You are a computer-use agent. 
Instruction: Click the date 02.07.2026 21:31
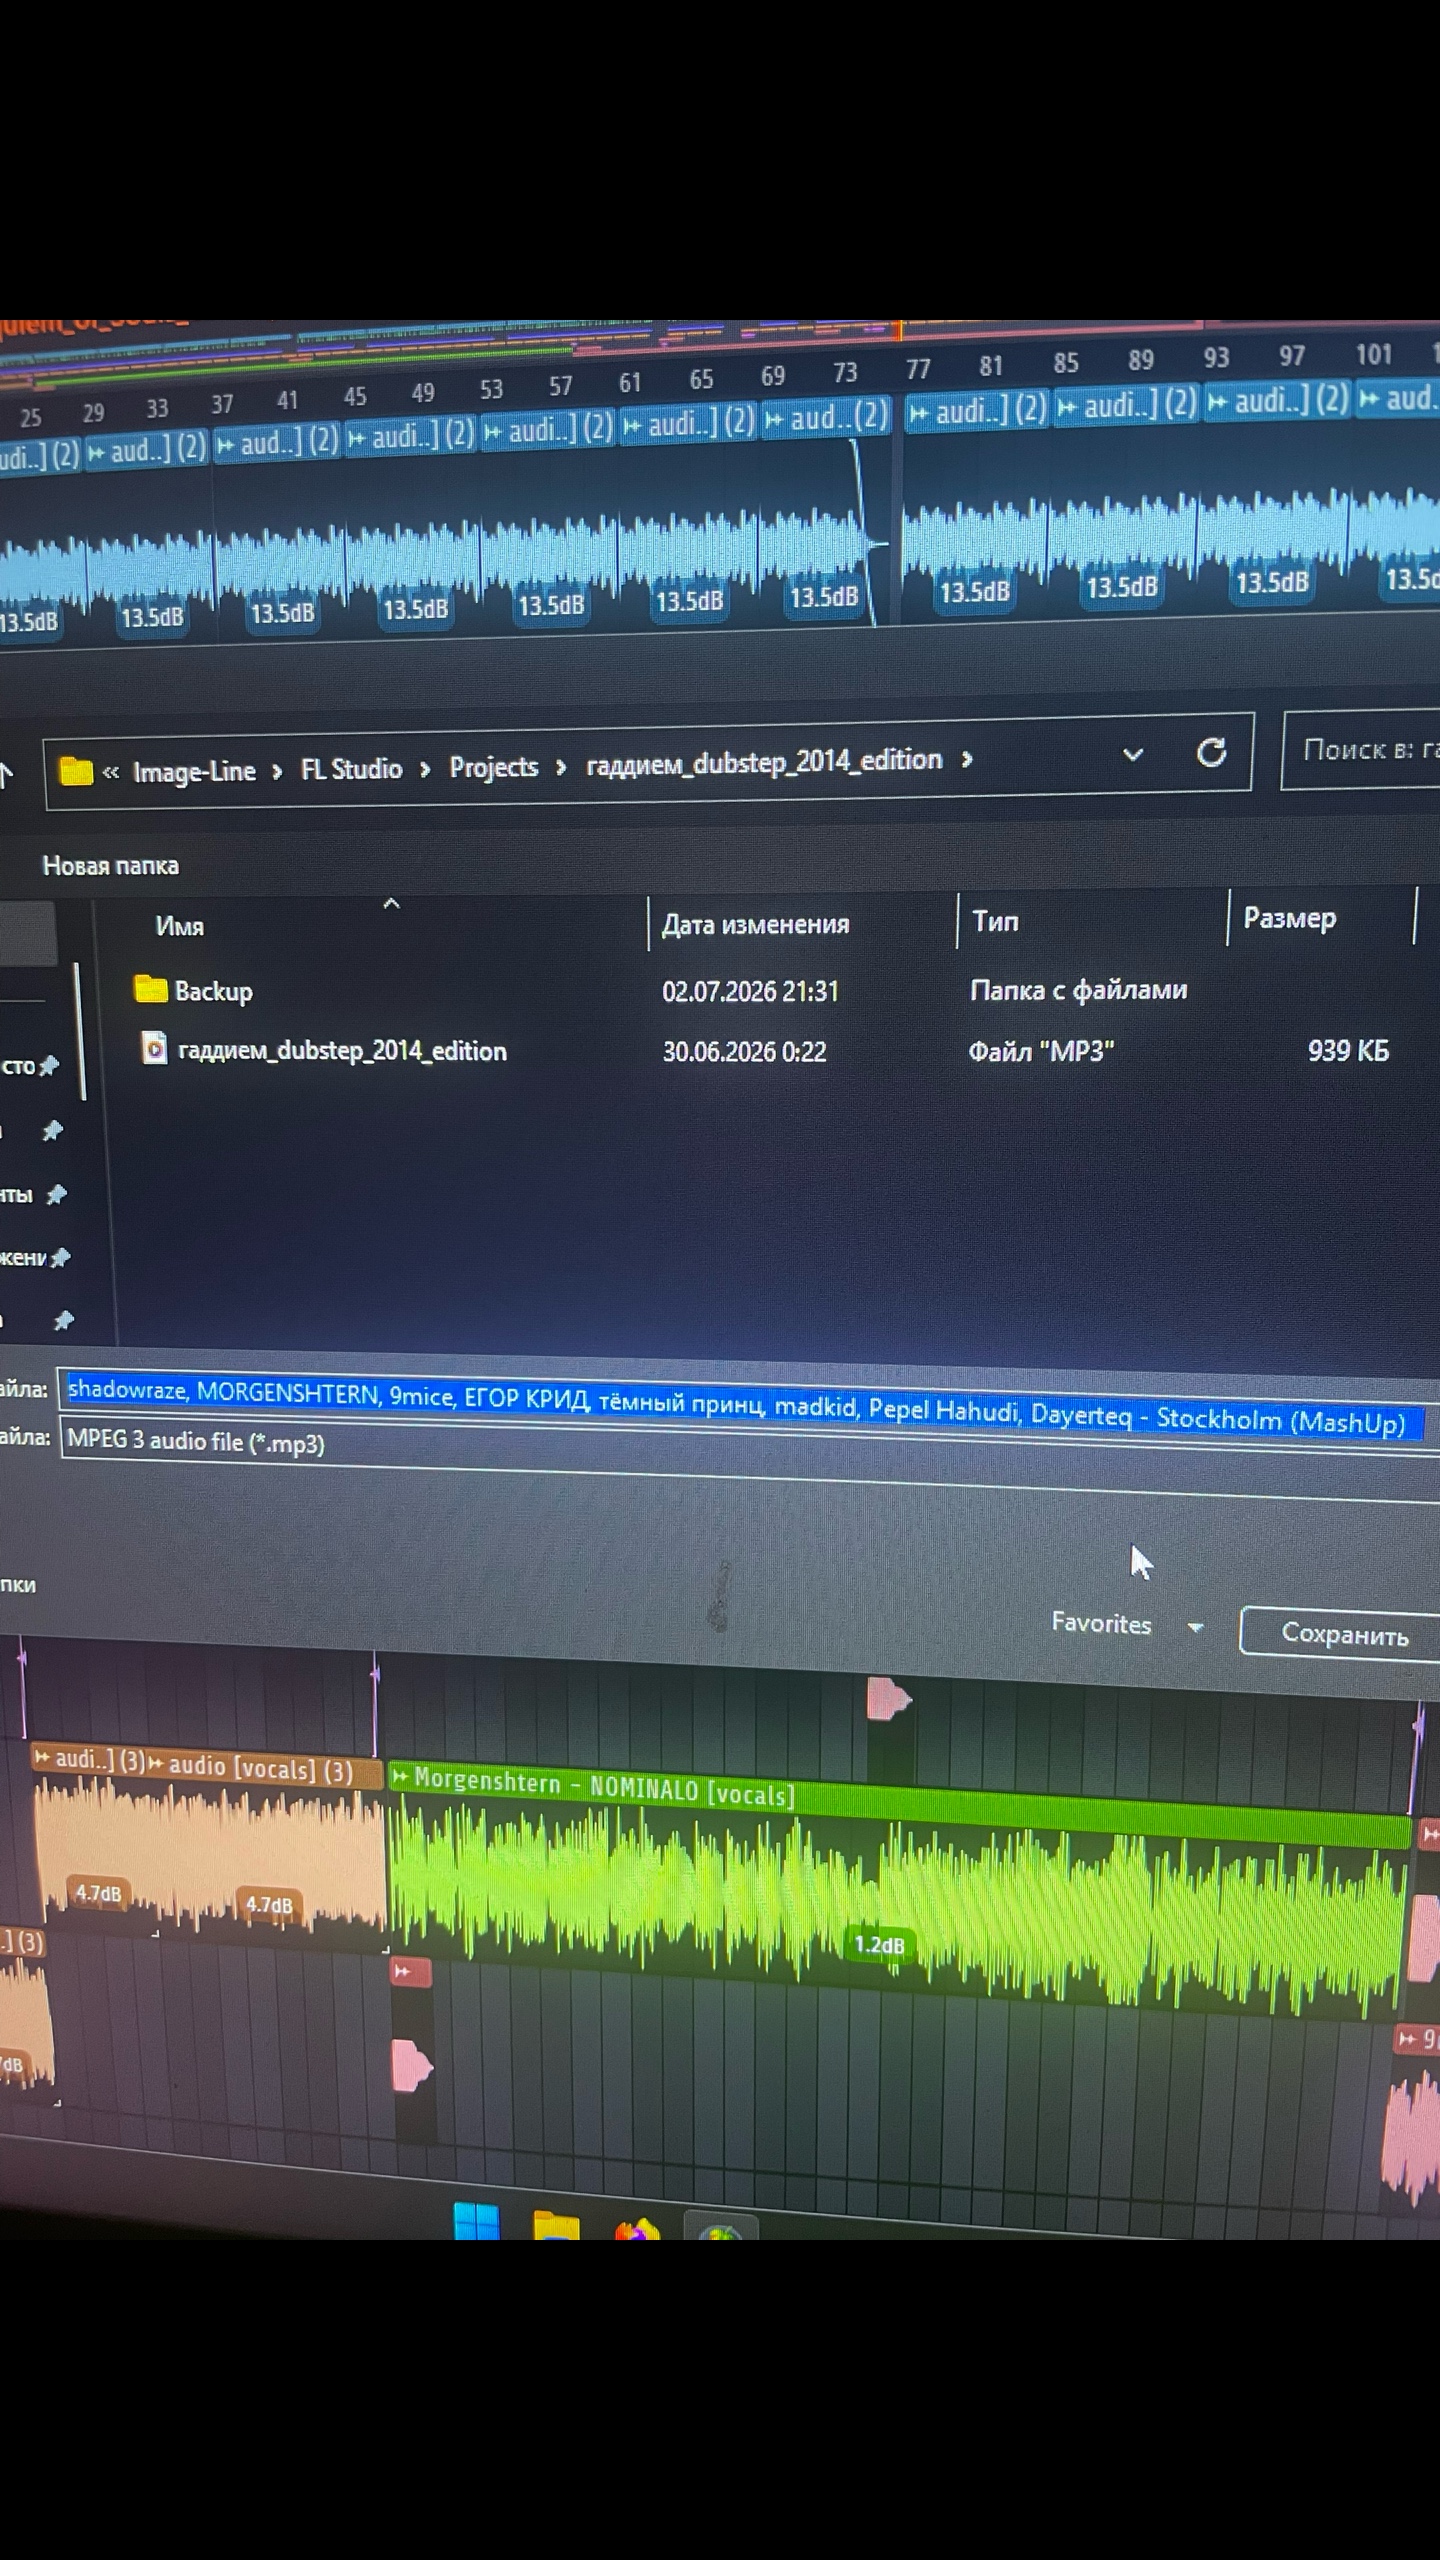click(750, 991)
